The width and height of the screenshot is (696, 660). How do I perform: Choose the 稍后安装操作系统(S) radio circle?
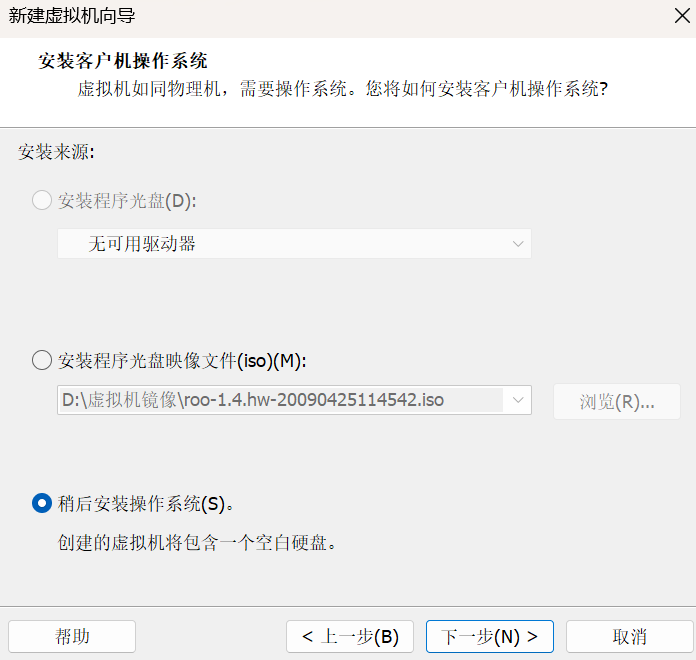pyautogui.click(x=42, y=503)
